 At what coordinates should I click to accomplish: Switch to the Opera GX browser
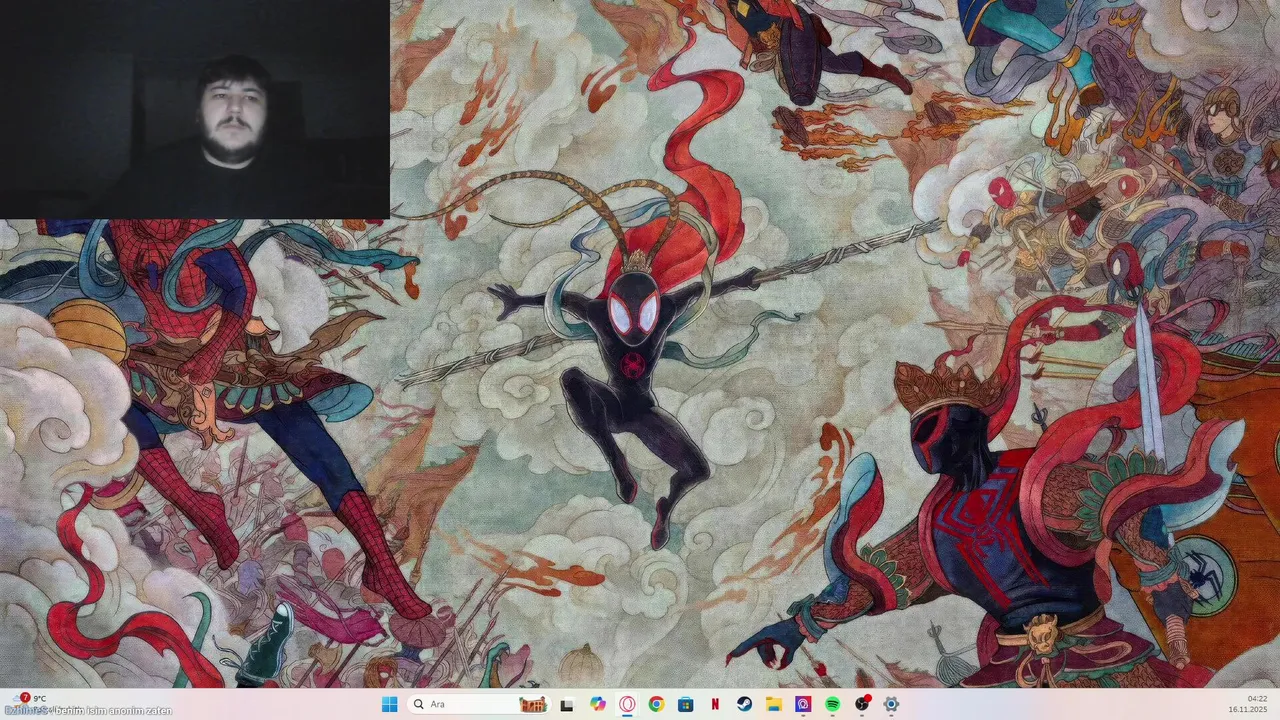pyautogui.click(x=627, y=704)
